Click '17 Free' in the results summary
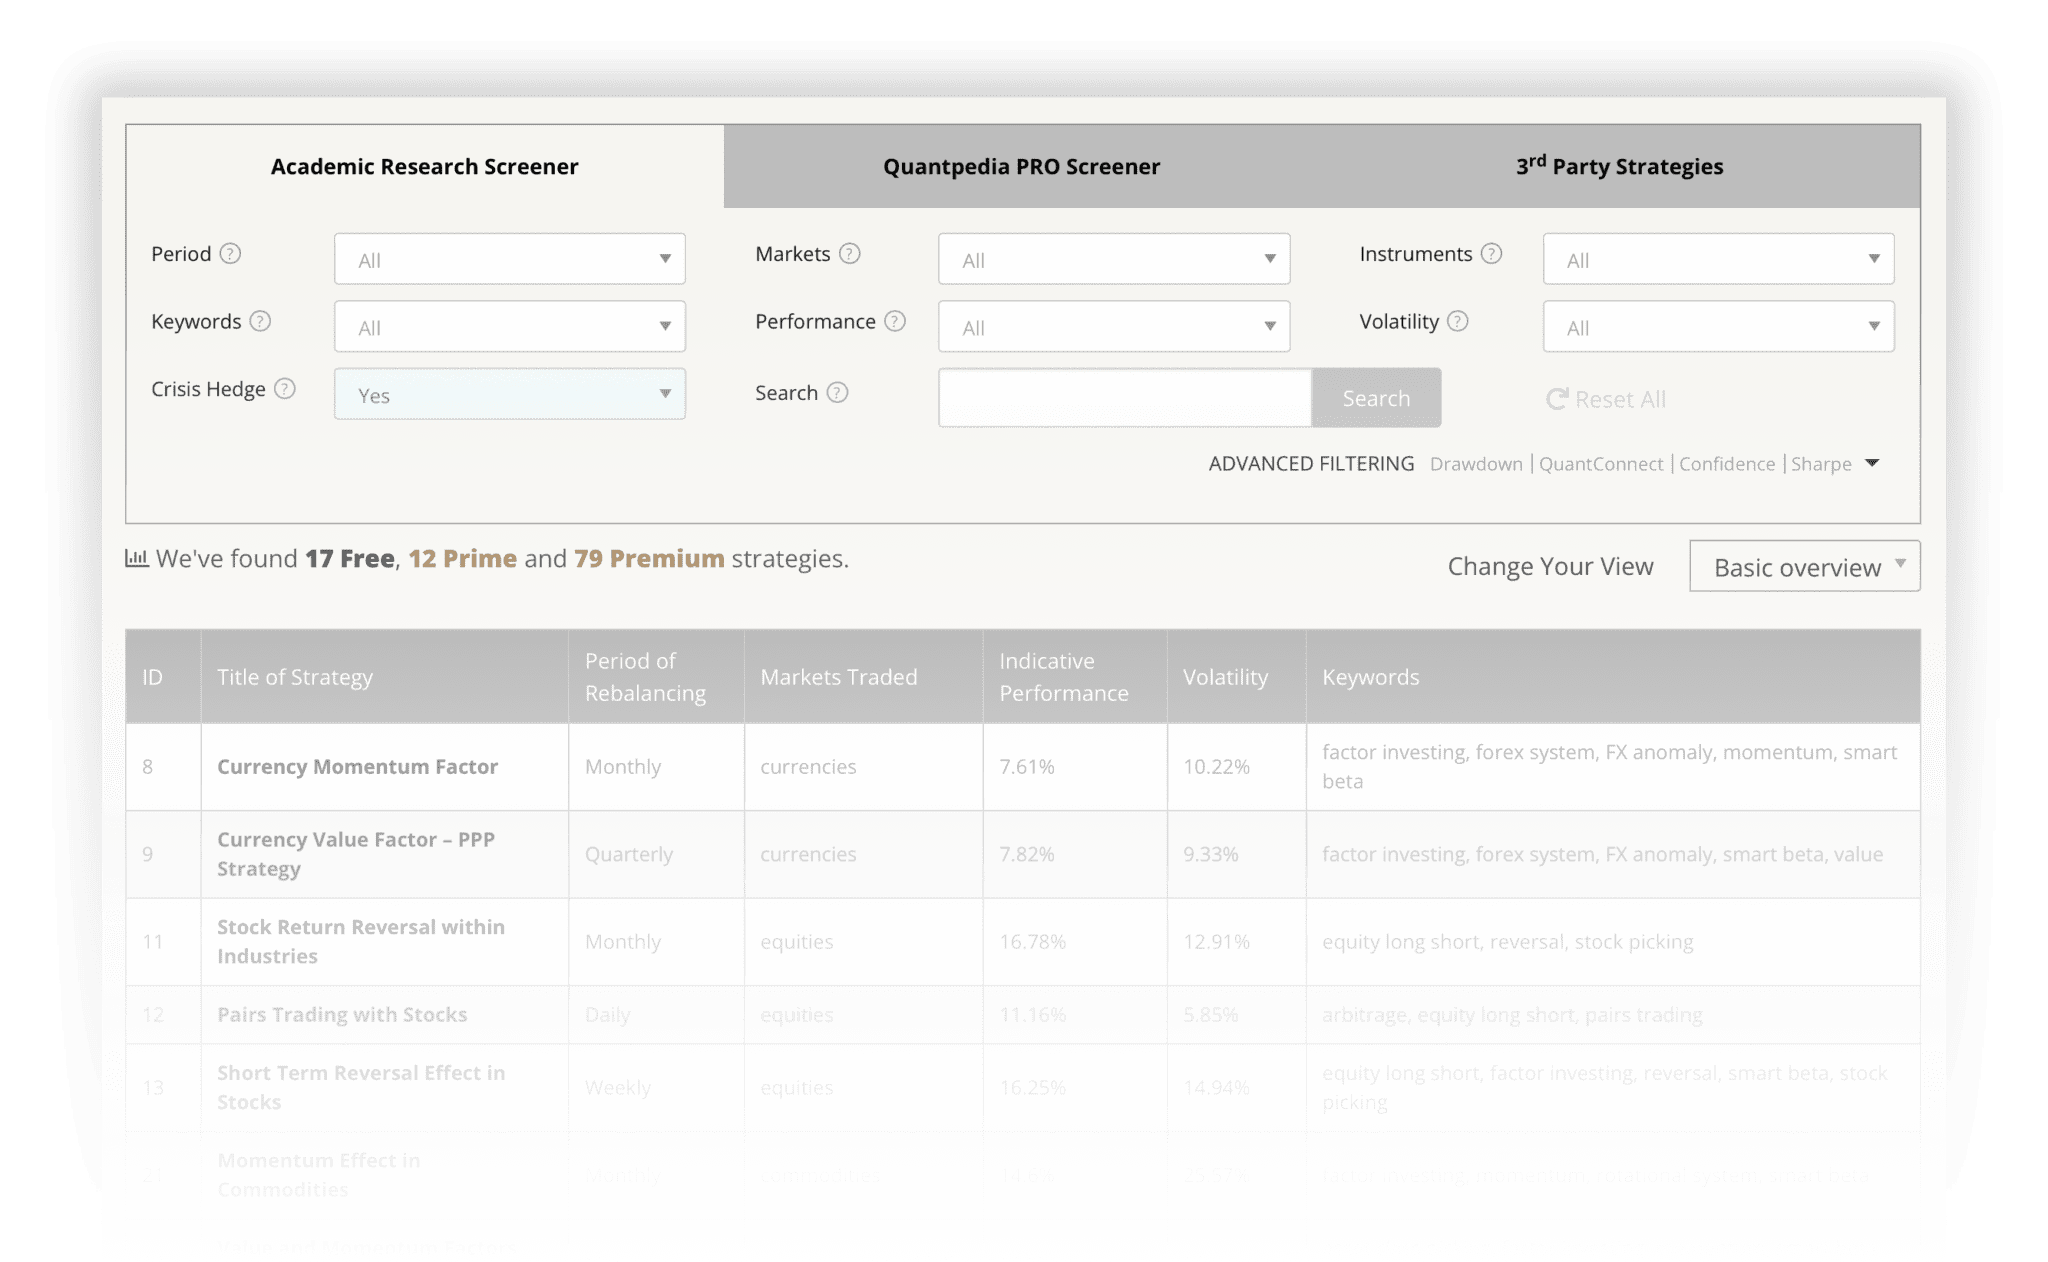 (350, 558)
